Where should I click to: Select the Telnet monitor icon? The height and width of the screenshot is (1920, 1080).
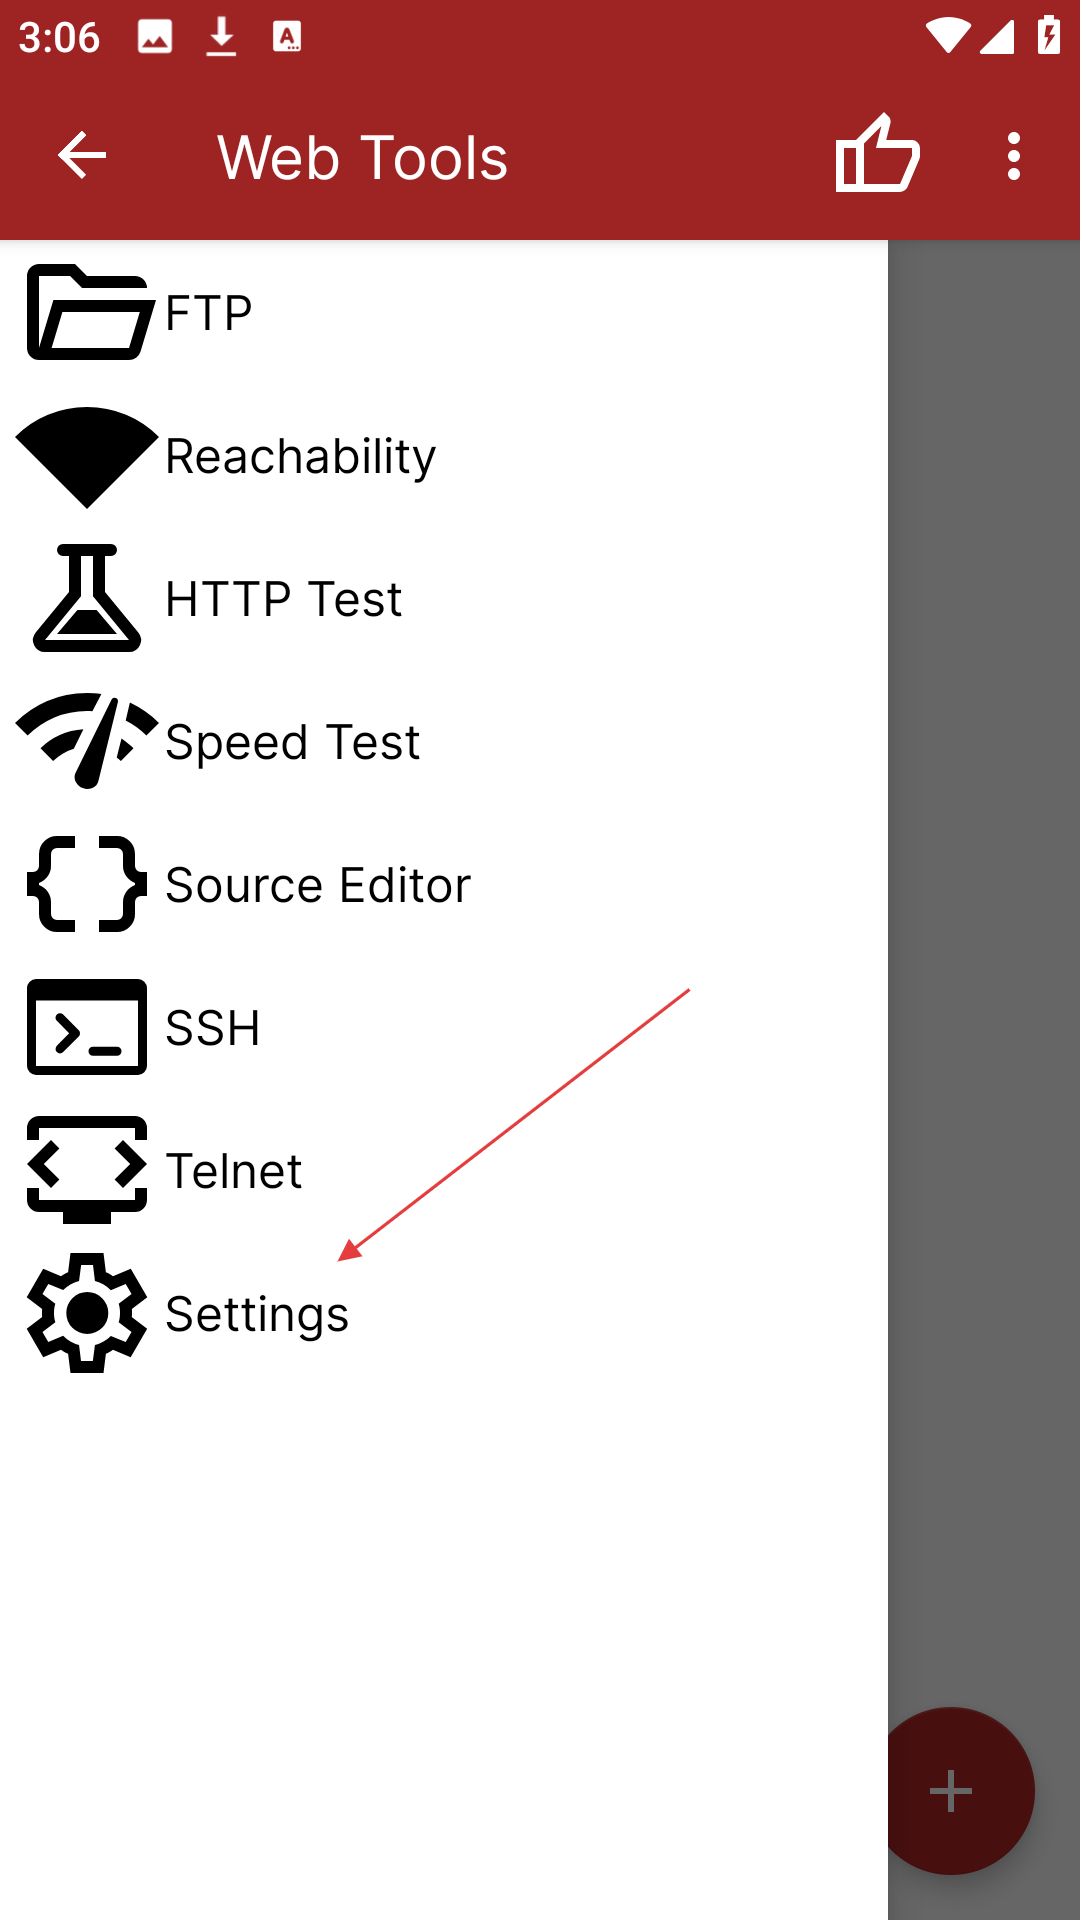coord(87,1170)
